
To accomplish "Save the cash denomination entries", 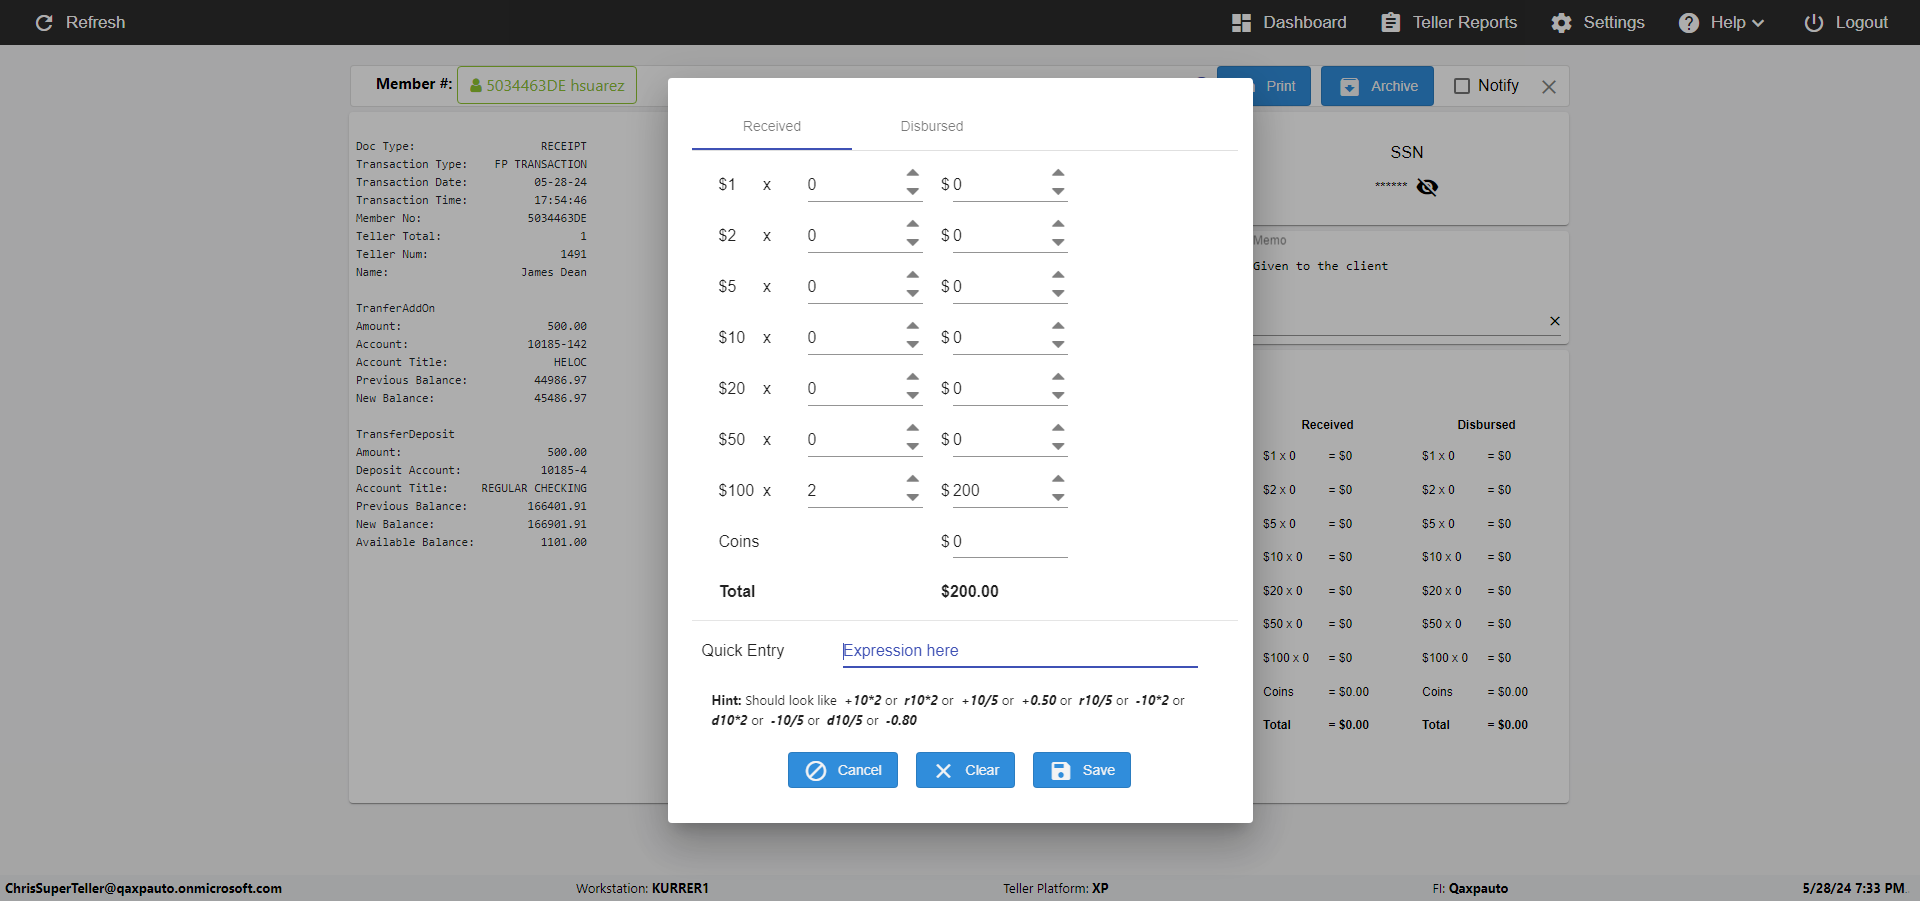I will tap(1082, 770).
